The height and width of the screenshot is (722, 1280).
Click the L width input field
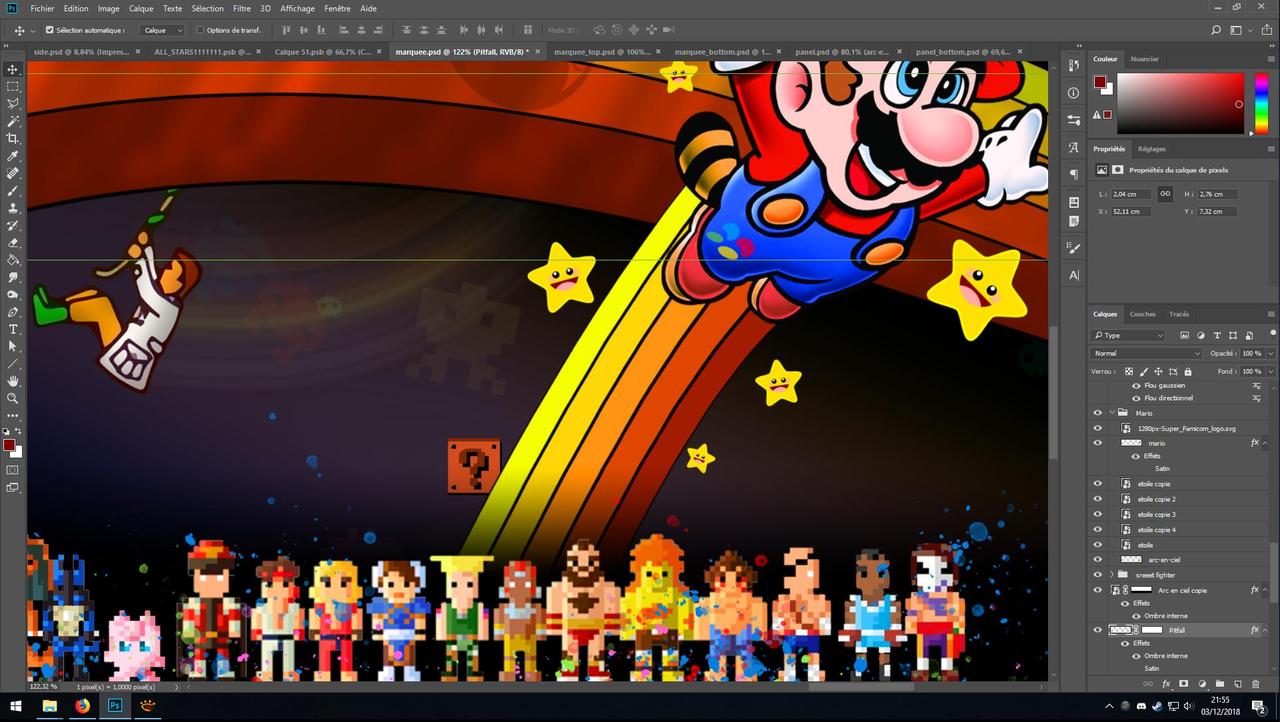pos(1132,194)
